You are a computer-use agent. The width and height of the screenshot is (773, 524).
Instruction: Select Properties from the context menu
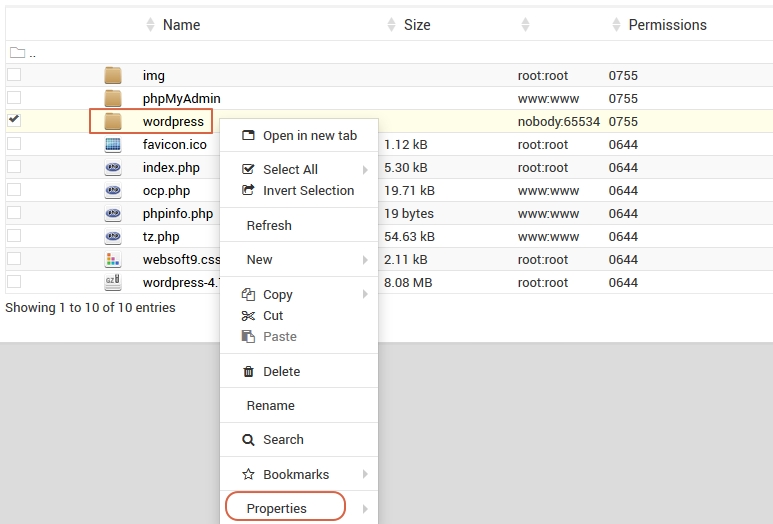pyautogui.click(x=277, y=508)
